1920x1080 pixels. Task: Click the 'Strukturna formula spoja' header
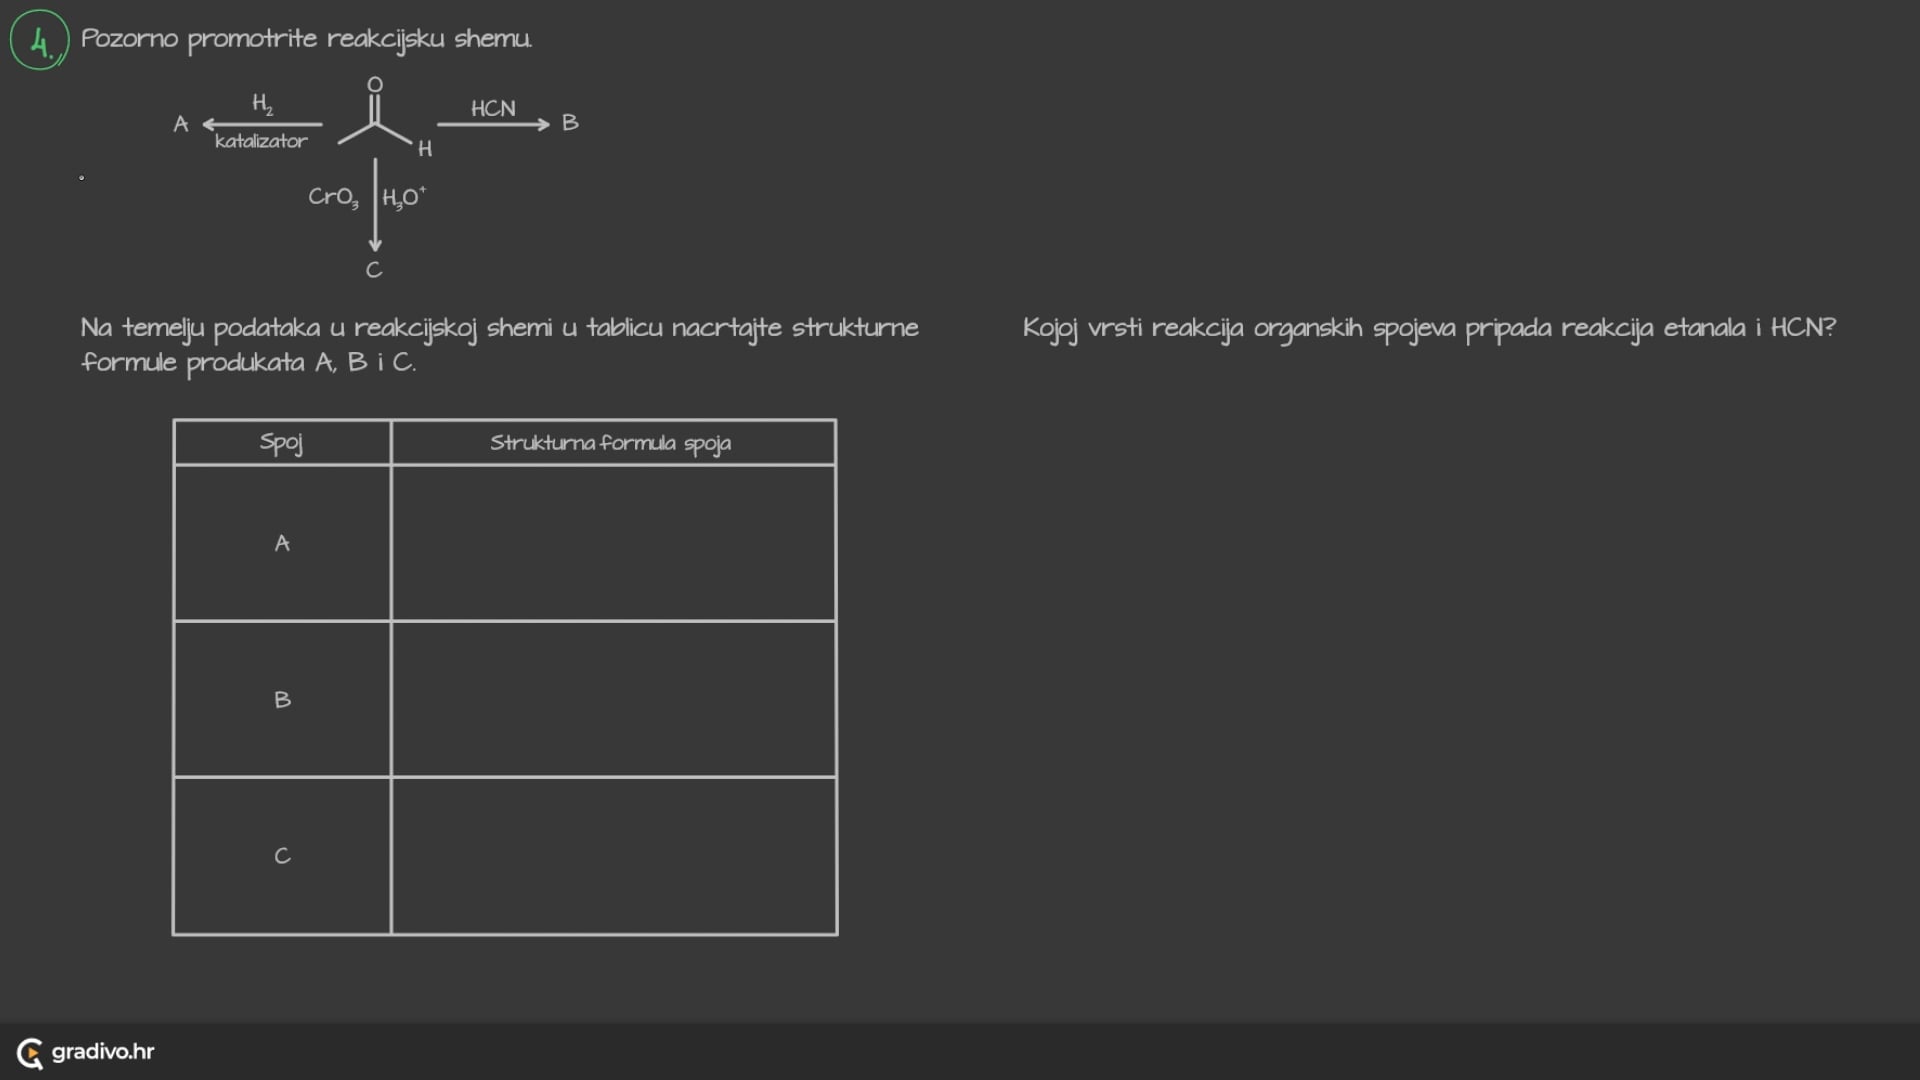[610, 443]
